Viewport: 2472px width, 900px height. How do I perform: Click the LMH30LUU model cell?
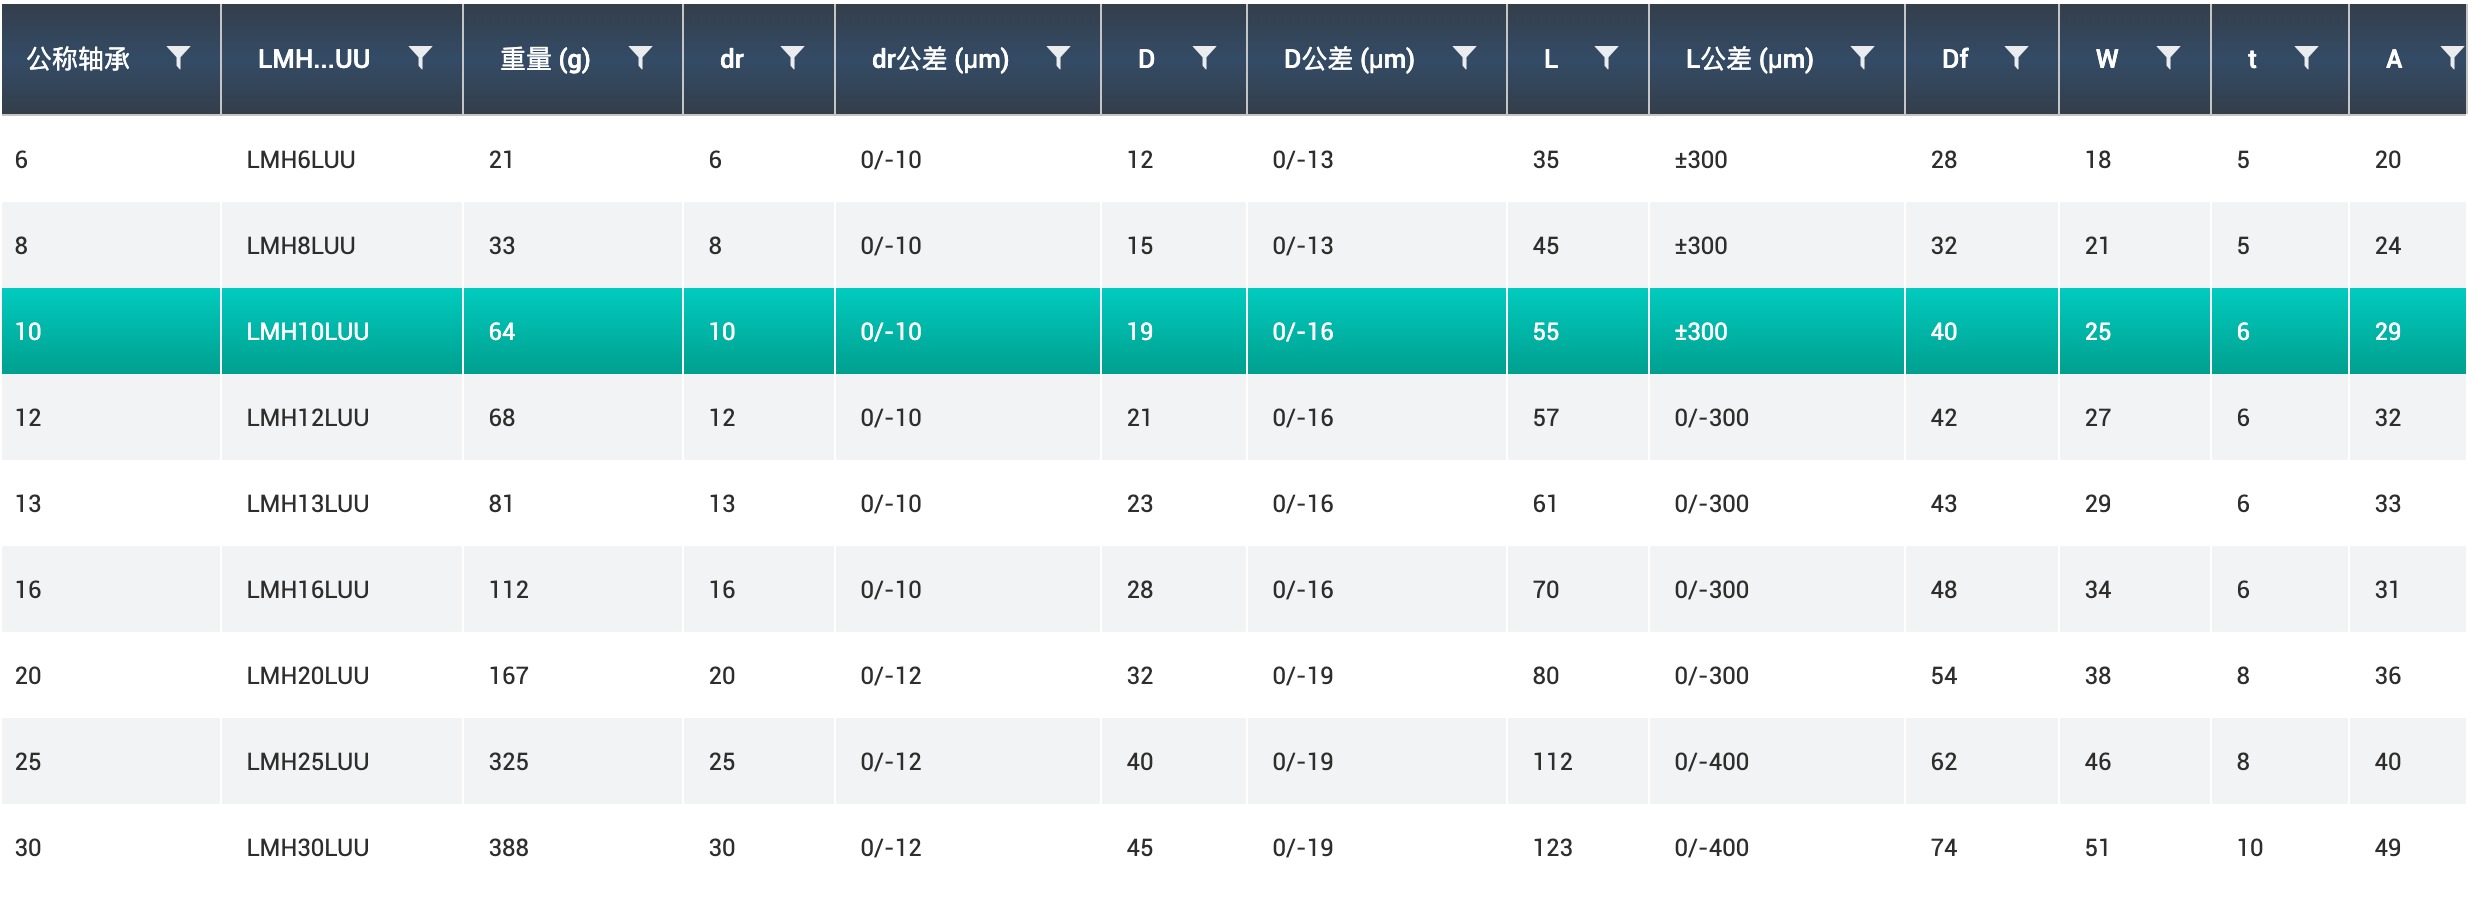(308, 848)
